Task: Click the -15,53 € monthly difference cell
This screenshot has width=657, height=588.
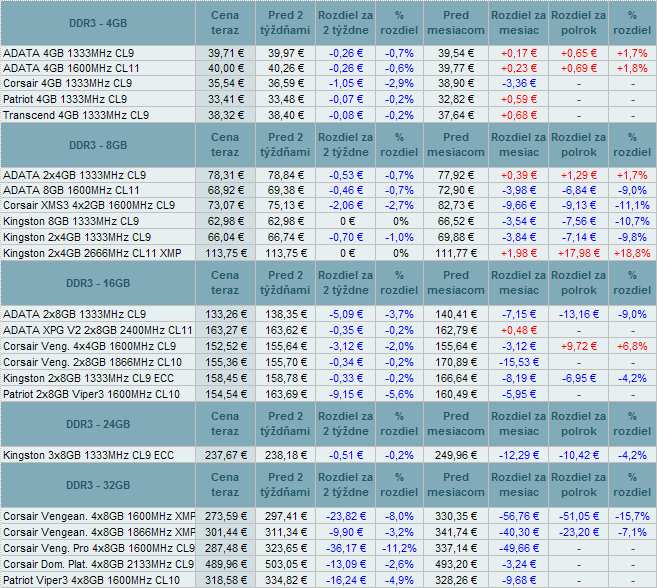Action: click(519, 362)
